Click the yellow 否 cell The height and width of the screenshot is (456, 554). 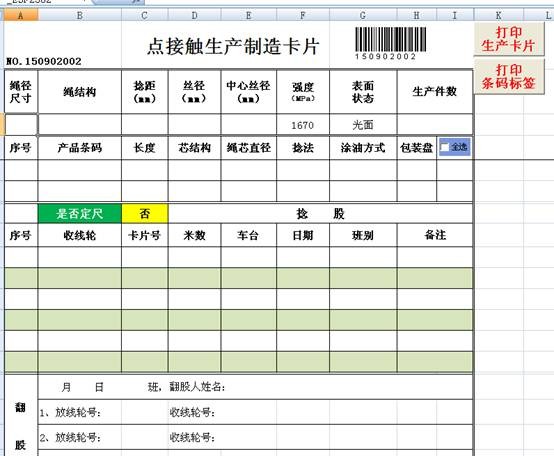[x=145, y=214]
